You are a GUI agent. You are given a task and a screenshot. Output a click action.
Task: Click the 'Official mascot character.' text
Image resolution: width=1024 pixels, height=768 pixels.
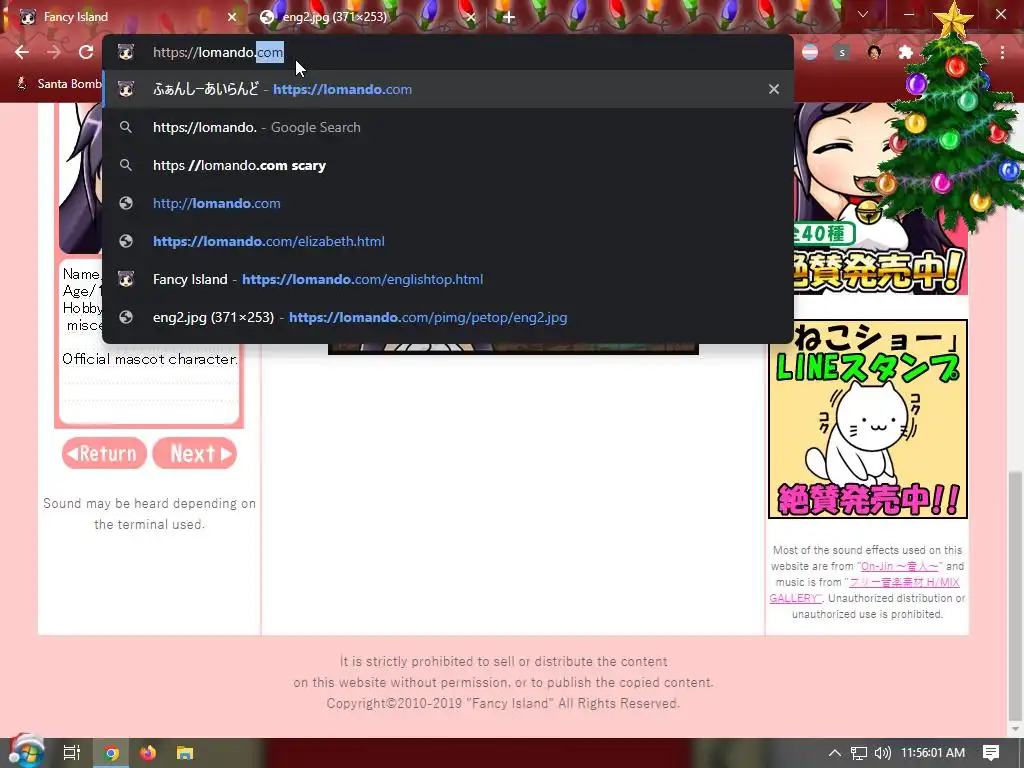pos(150,359)
